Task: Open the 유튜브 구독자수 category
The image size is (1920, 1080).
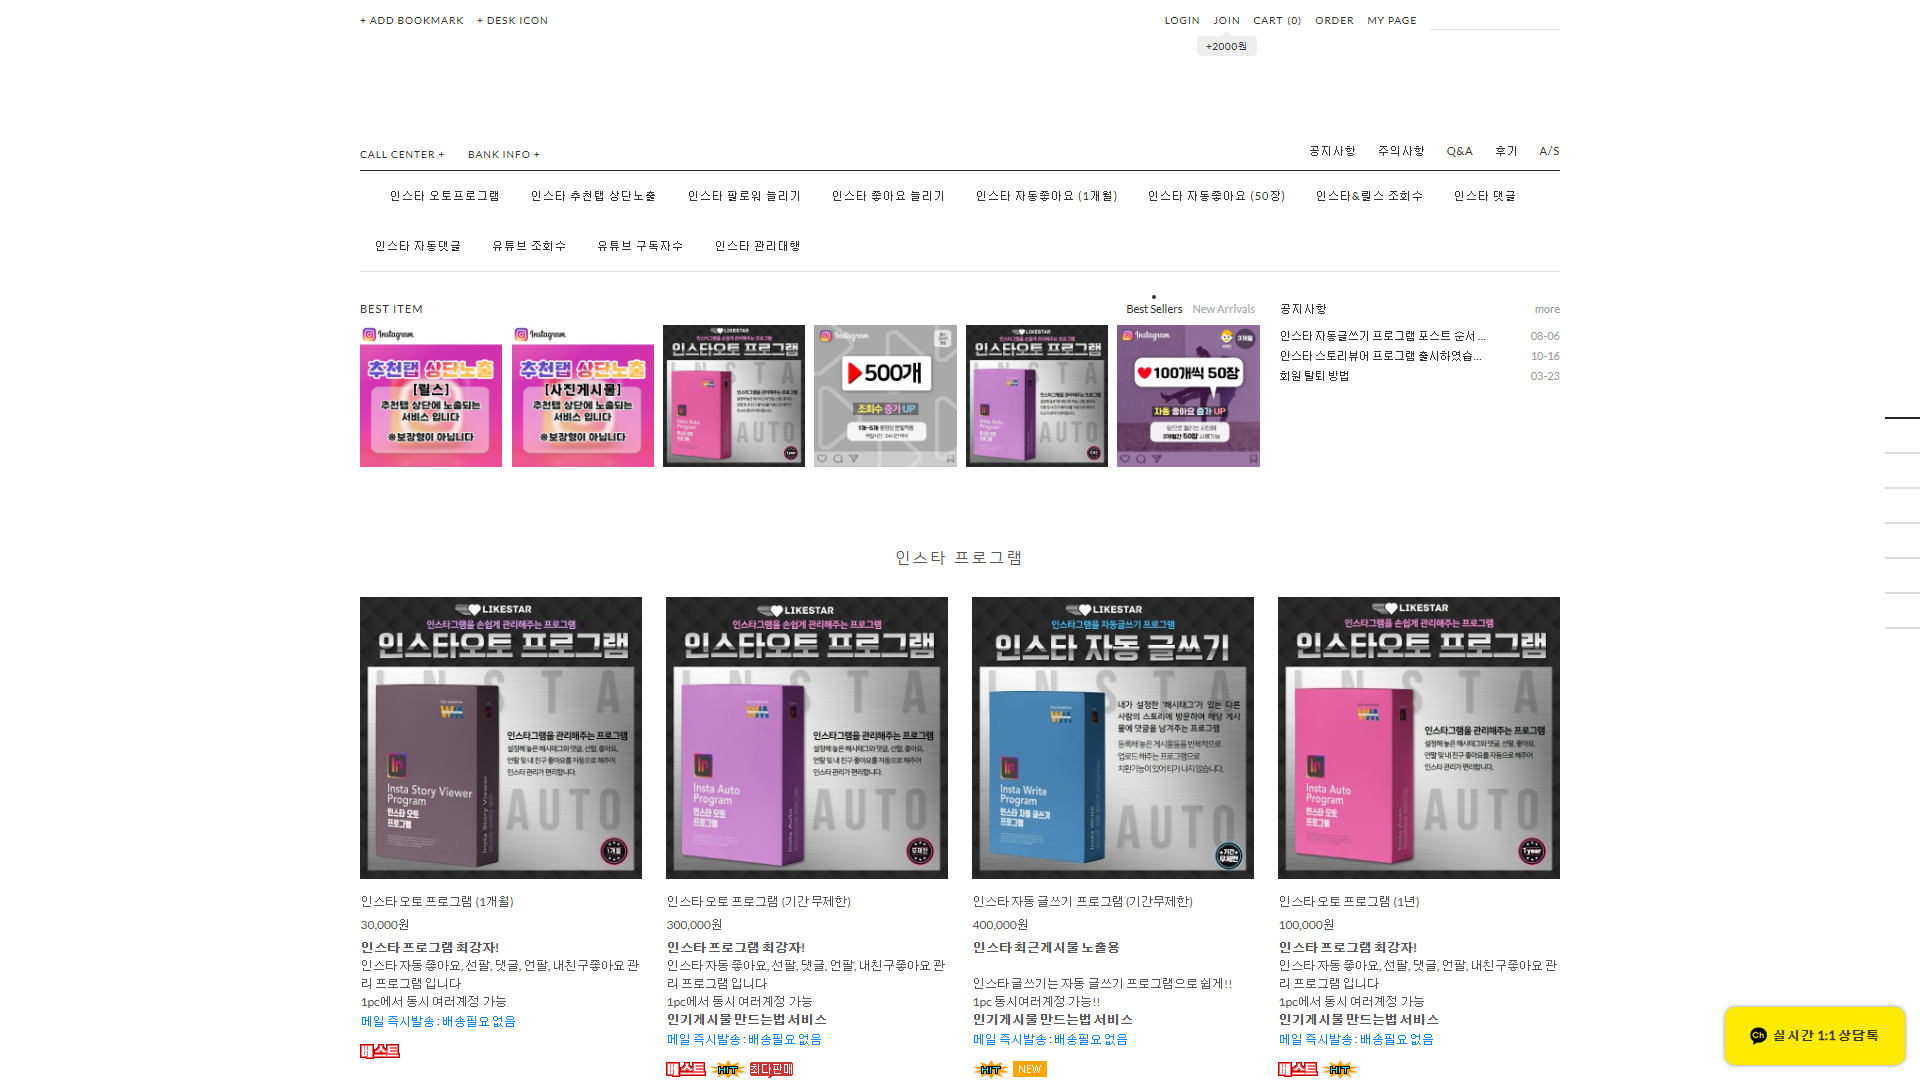Action: coord(640,246)
